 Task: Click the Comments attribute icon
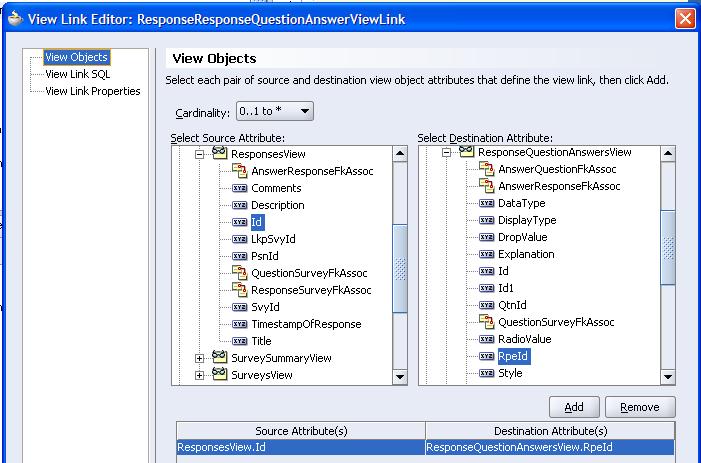click(240, 188)
